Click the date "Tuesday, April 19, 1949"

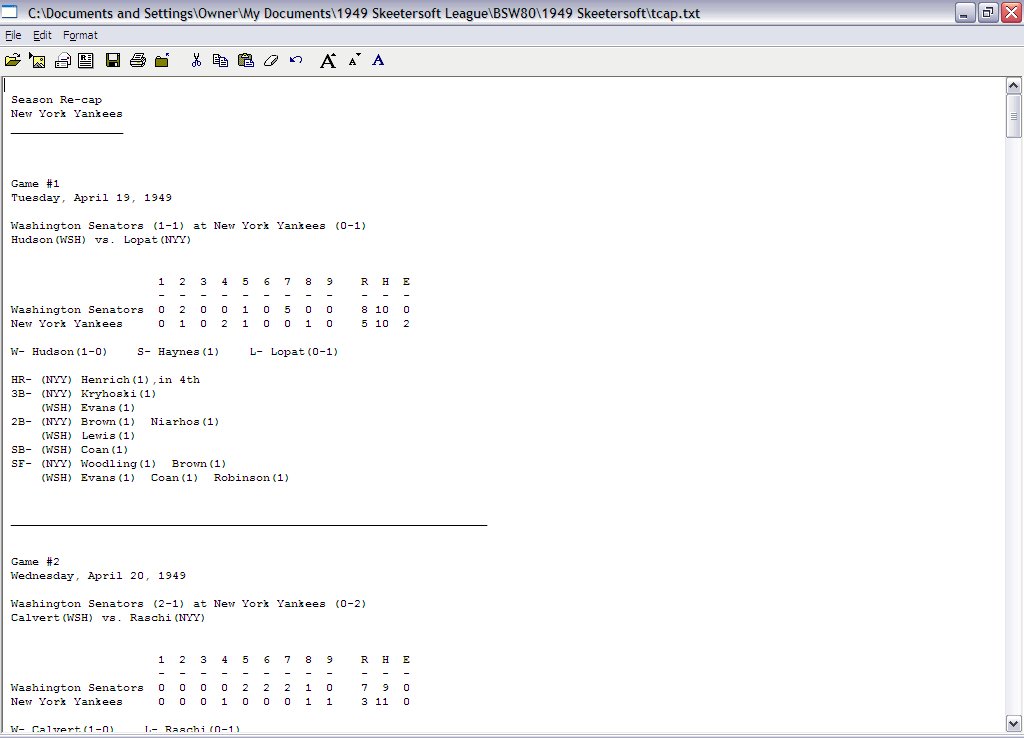click(x=91, y=198)
